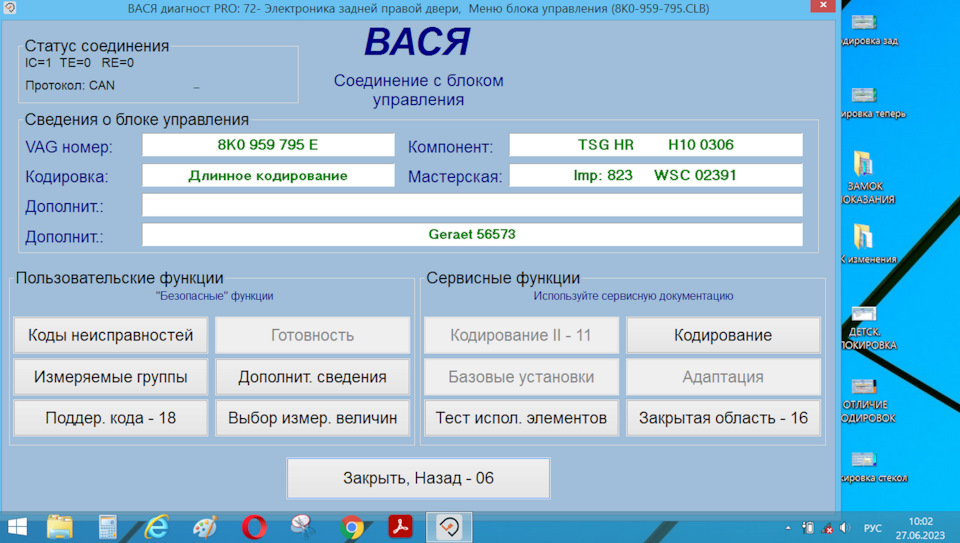Open Paint from the taskbar
This screenshot has height=543, width=960.
(x=204, y=527)
